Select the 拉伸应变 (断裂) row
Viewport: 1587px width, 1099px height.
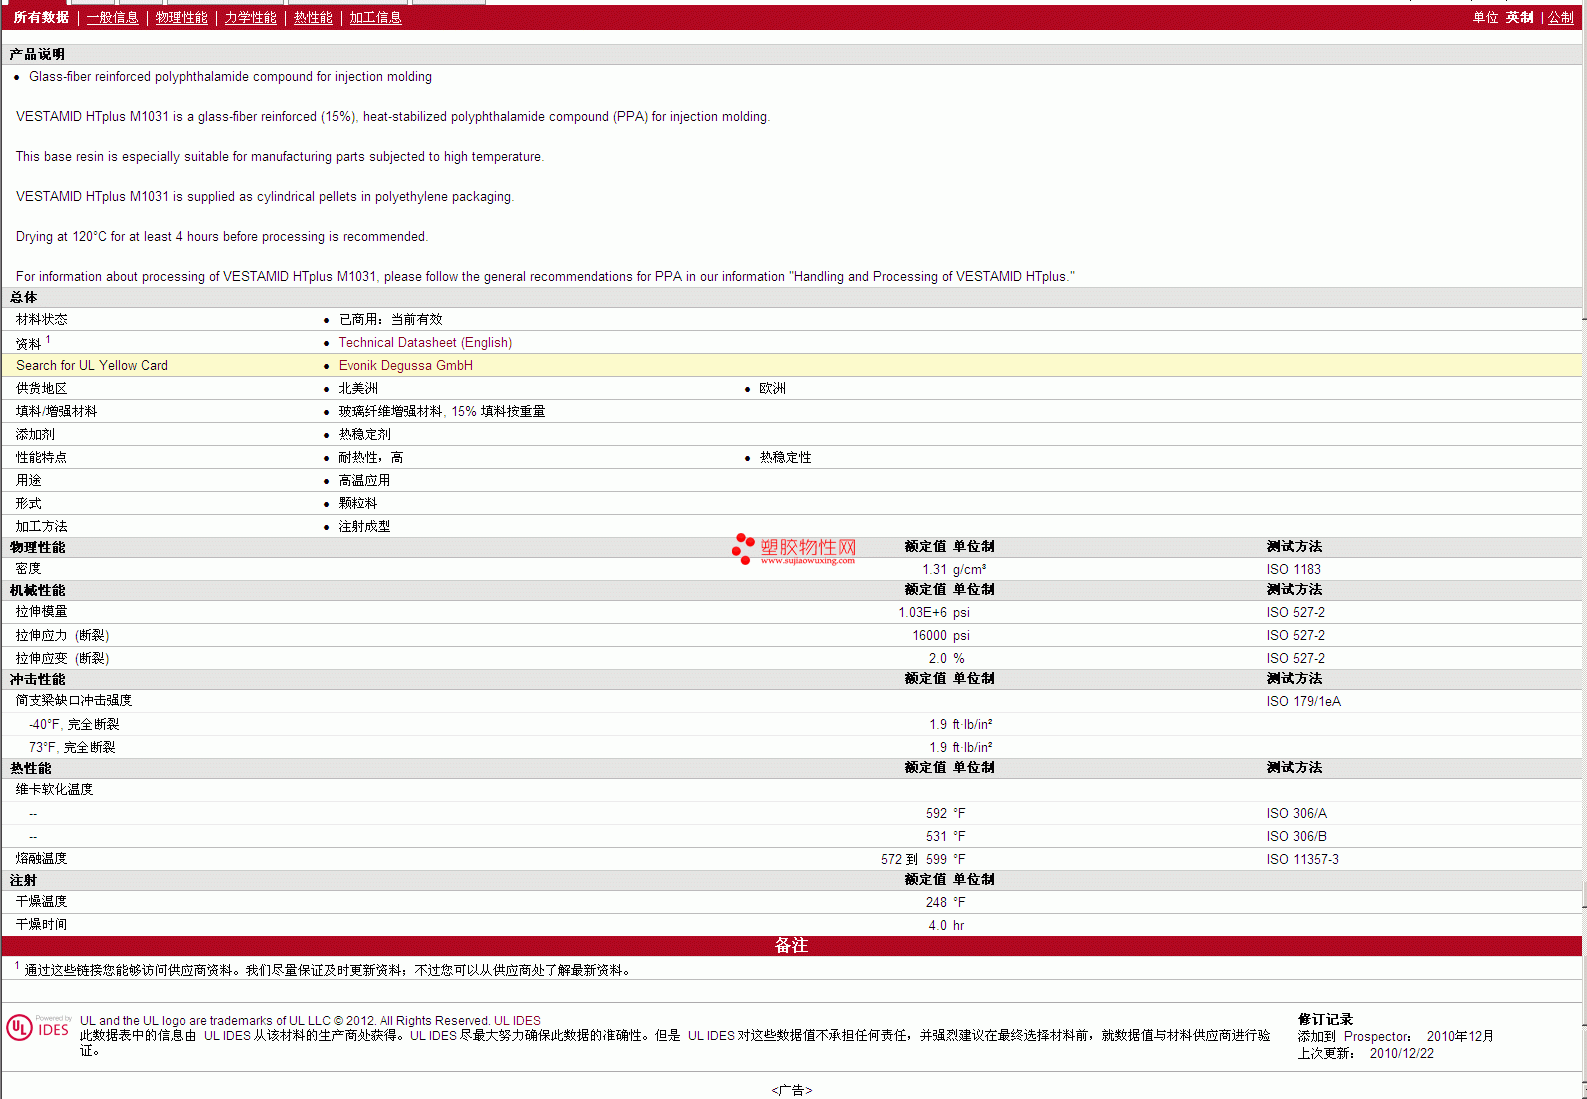tap(792, 659)
